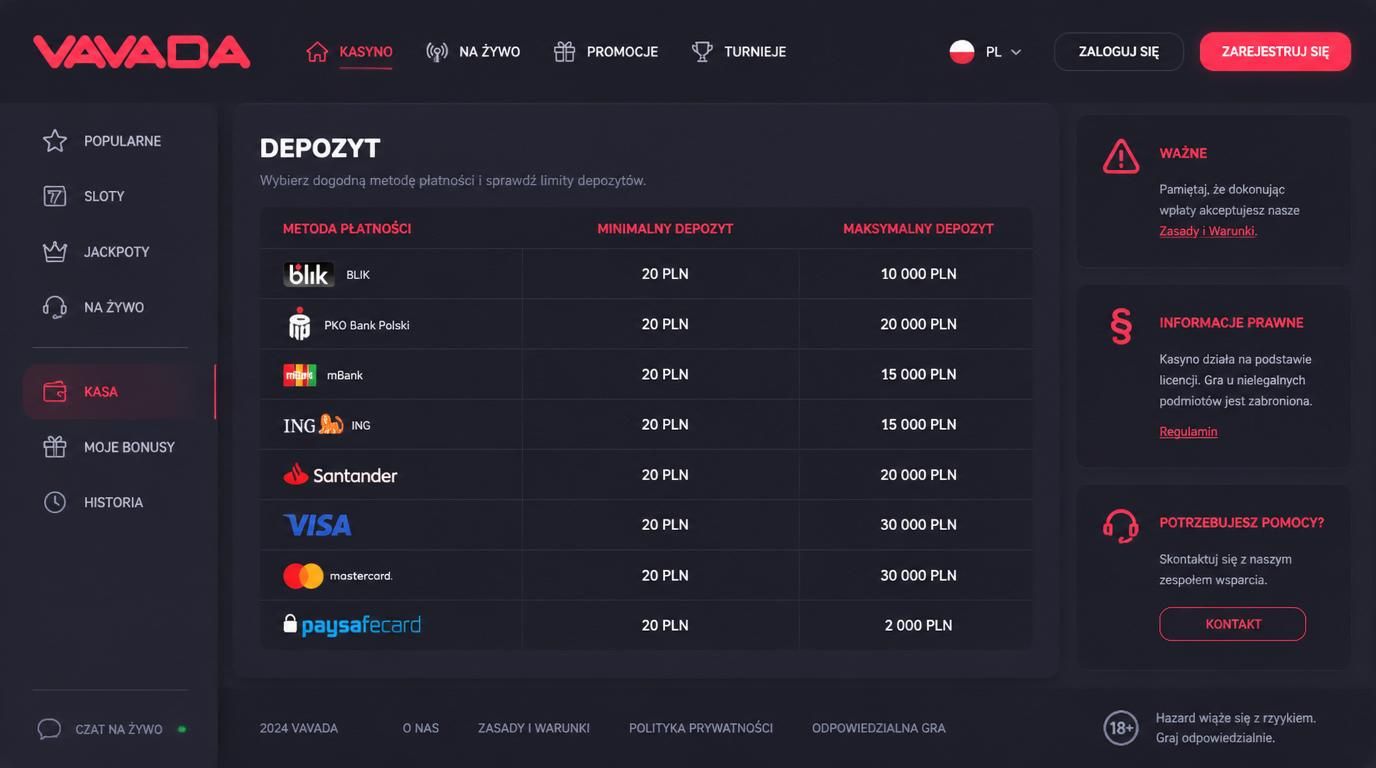Go to Promocje in the top navigation
This screenshot has width=1376, height=768.
[x=606, y=52]
